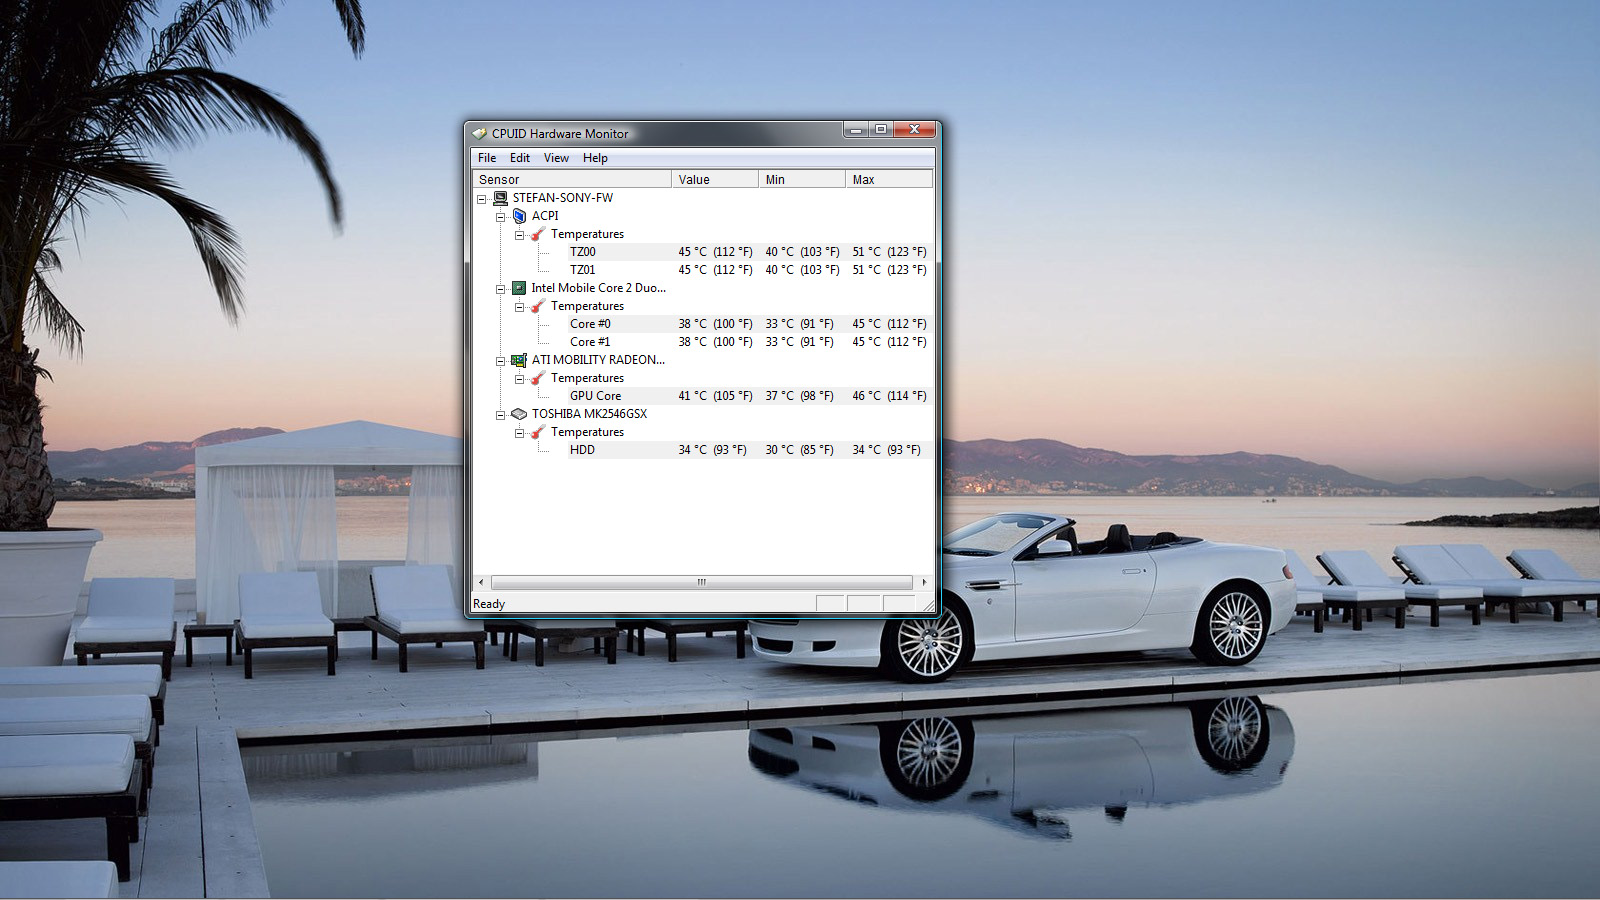
Task: Open the File menu
Action: (x=487, y=158)
